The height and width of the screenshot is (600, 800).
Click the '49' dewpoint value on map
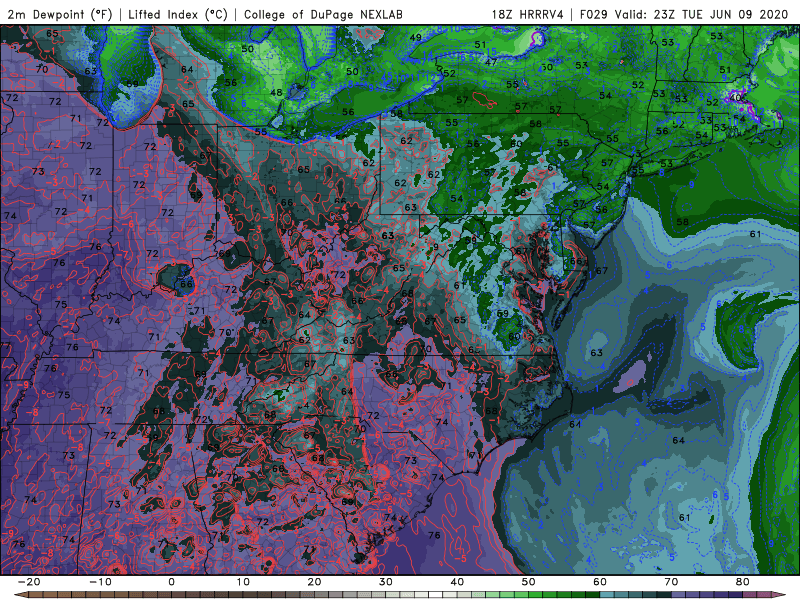click(416, 37)
